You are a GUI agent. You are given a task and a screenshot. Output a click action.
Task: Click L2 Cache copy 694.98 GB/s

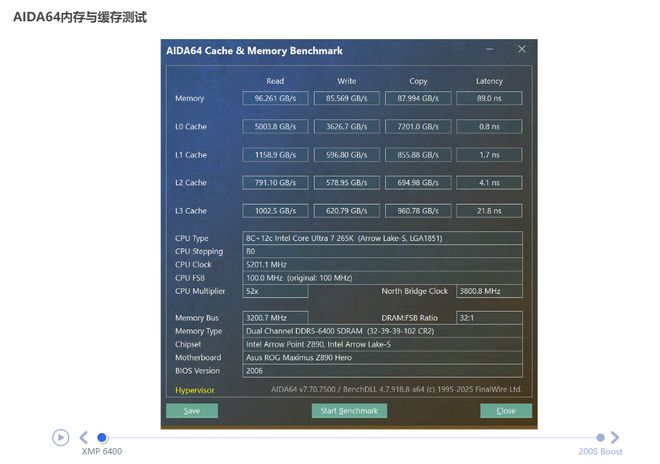[418, 183]
